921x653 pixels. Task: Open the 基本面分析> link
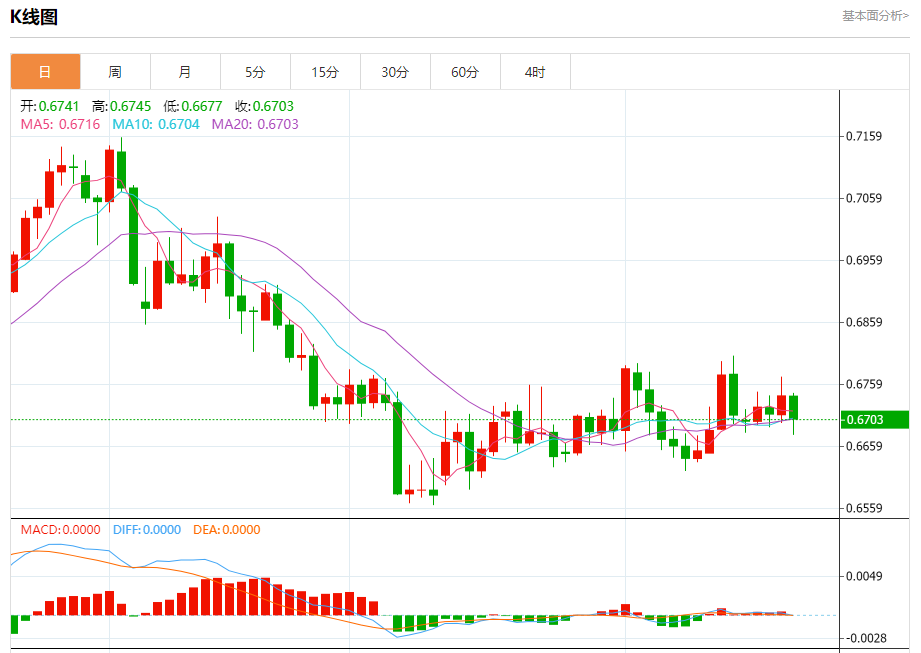pyautogui.click(x=875, y=16)
